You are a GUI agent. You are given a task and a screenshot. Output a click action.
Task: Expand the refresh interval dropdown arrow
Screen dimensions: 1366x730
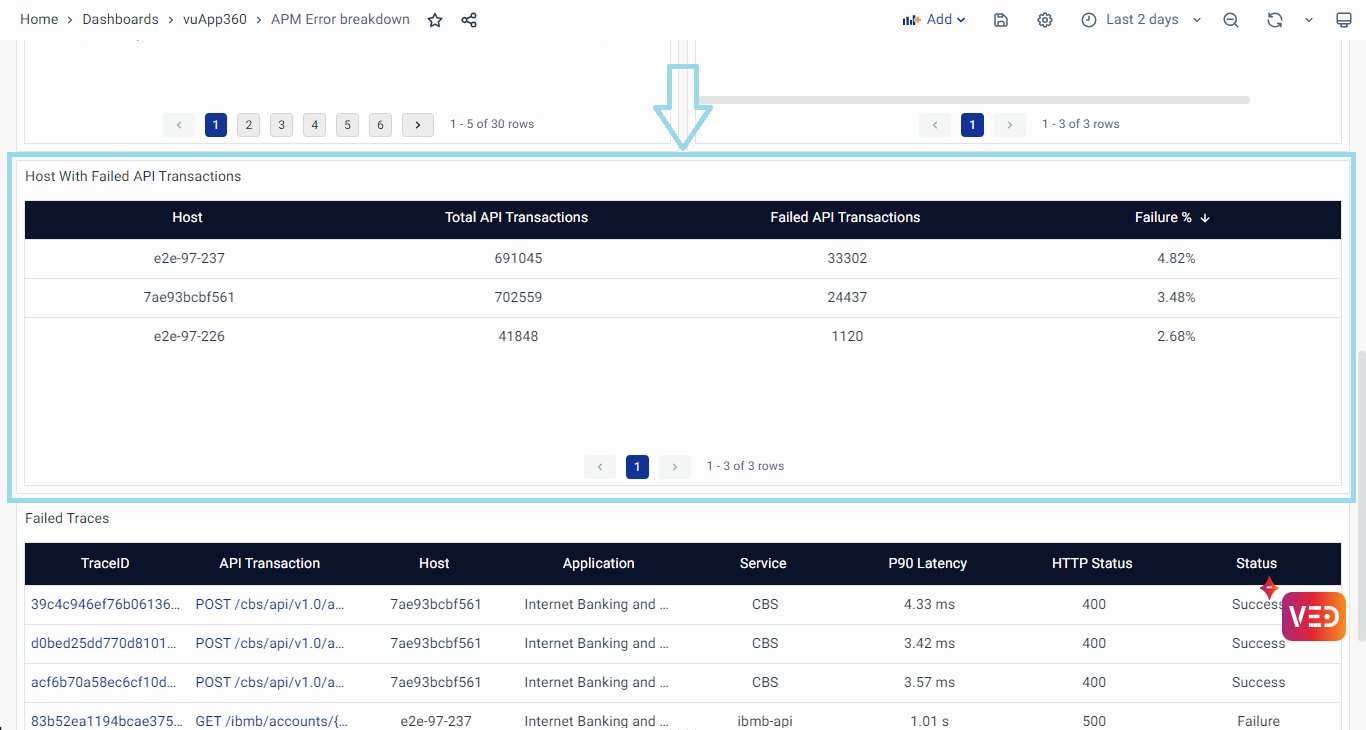coord(1308,20)
